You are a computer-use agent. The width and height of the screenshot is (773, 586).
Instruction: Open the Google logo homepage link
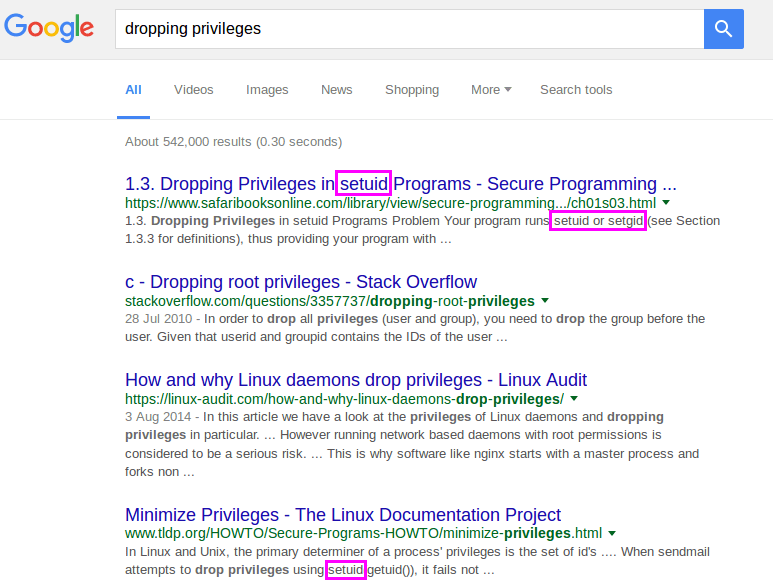49,28
